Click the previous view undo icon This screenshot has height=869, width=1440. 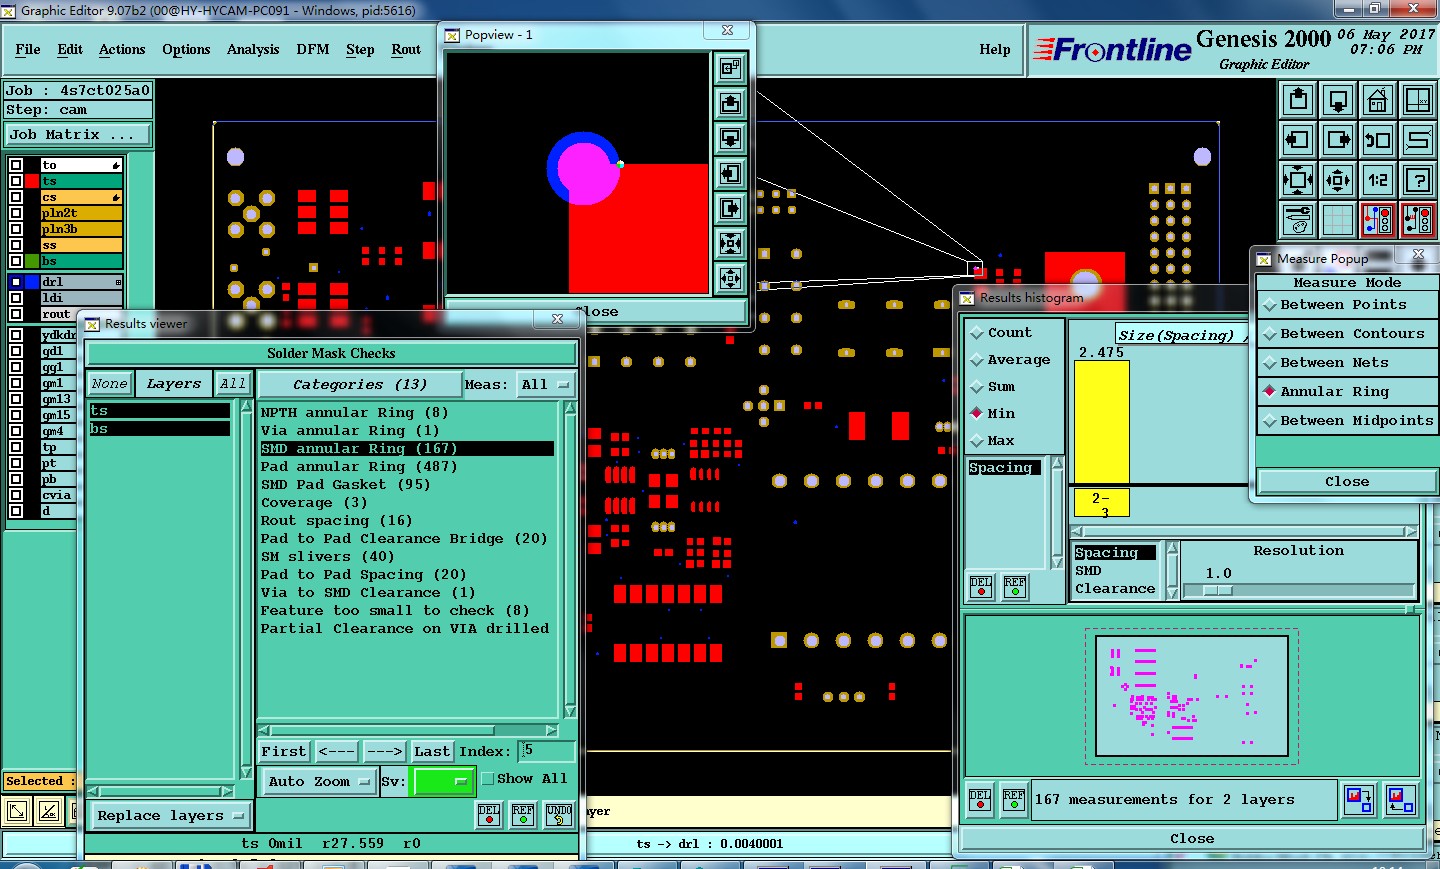1378,140
